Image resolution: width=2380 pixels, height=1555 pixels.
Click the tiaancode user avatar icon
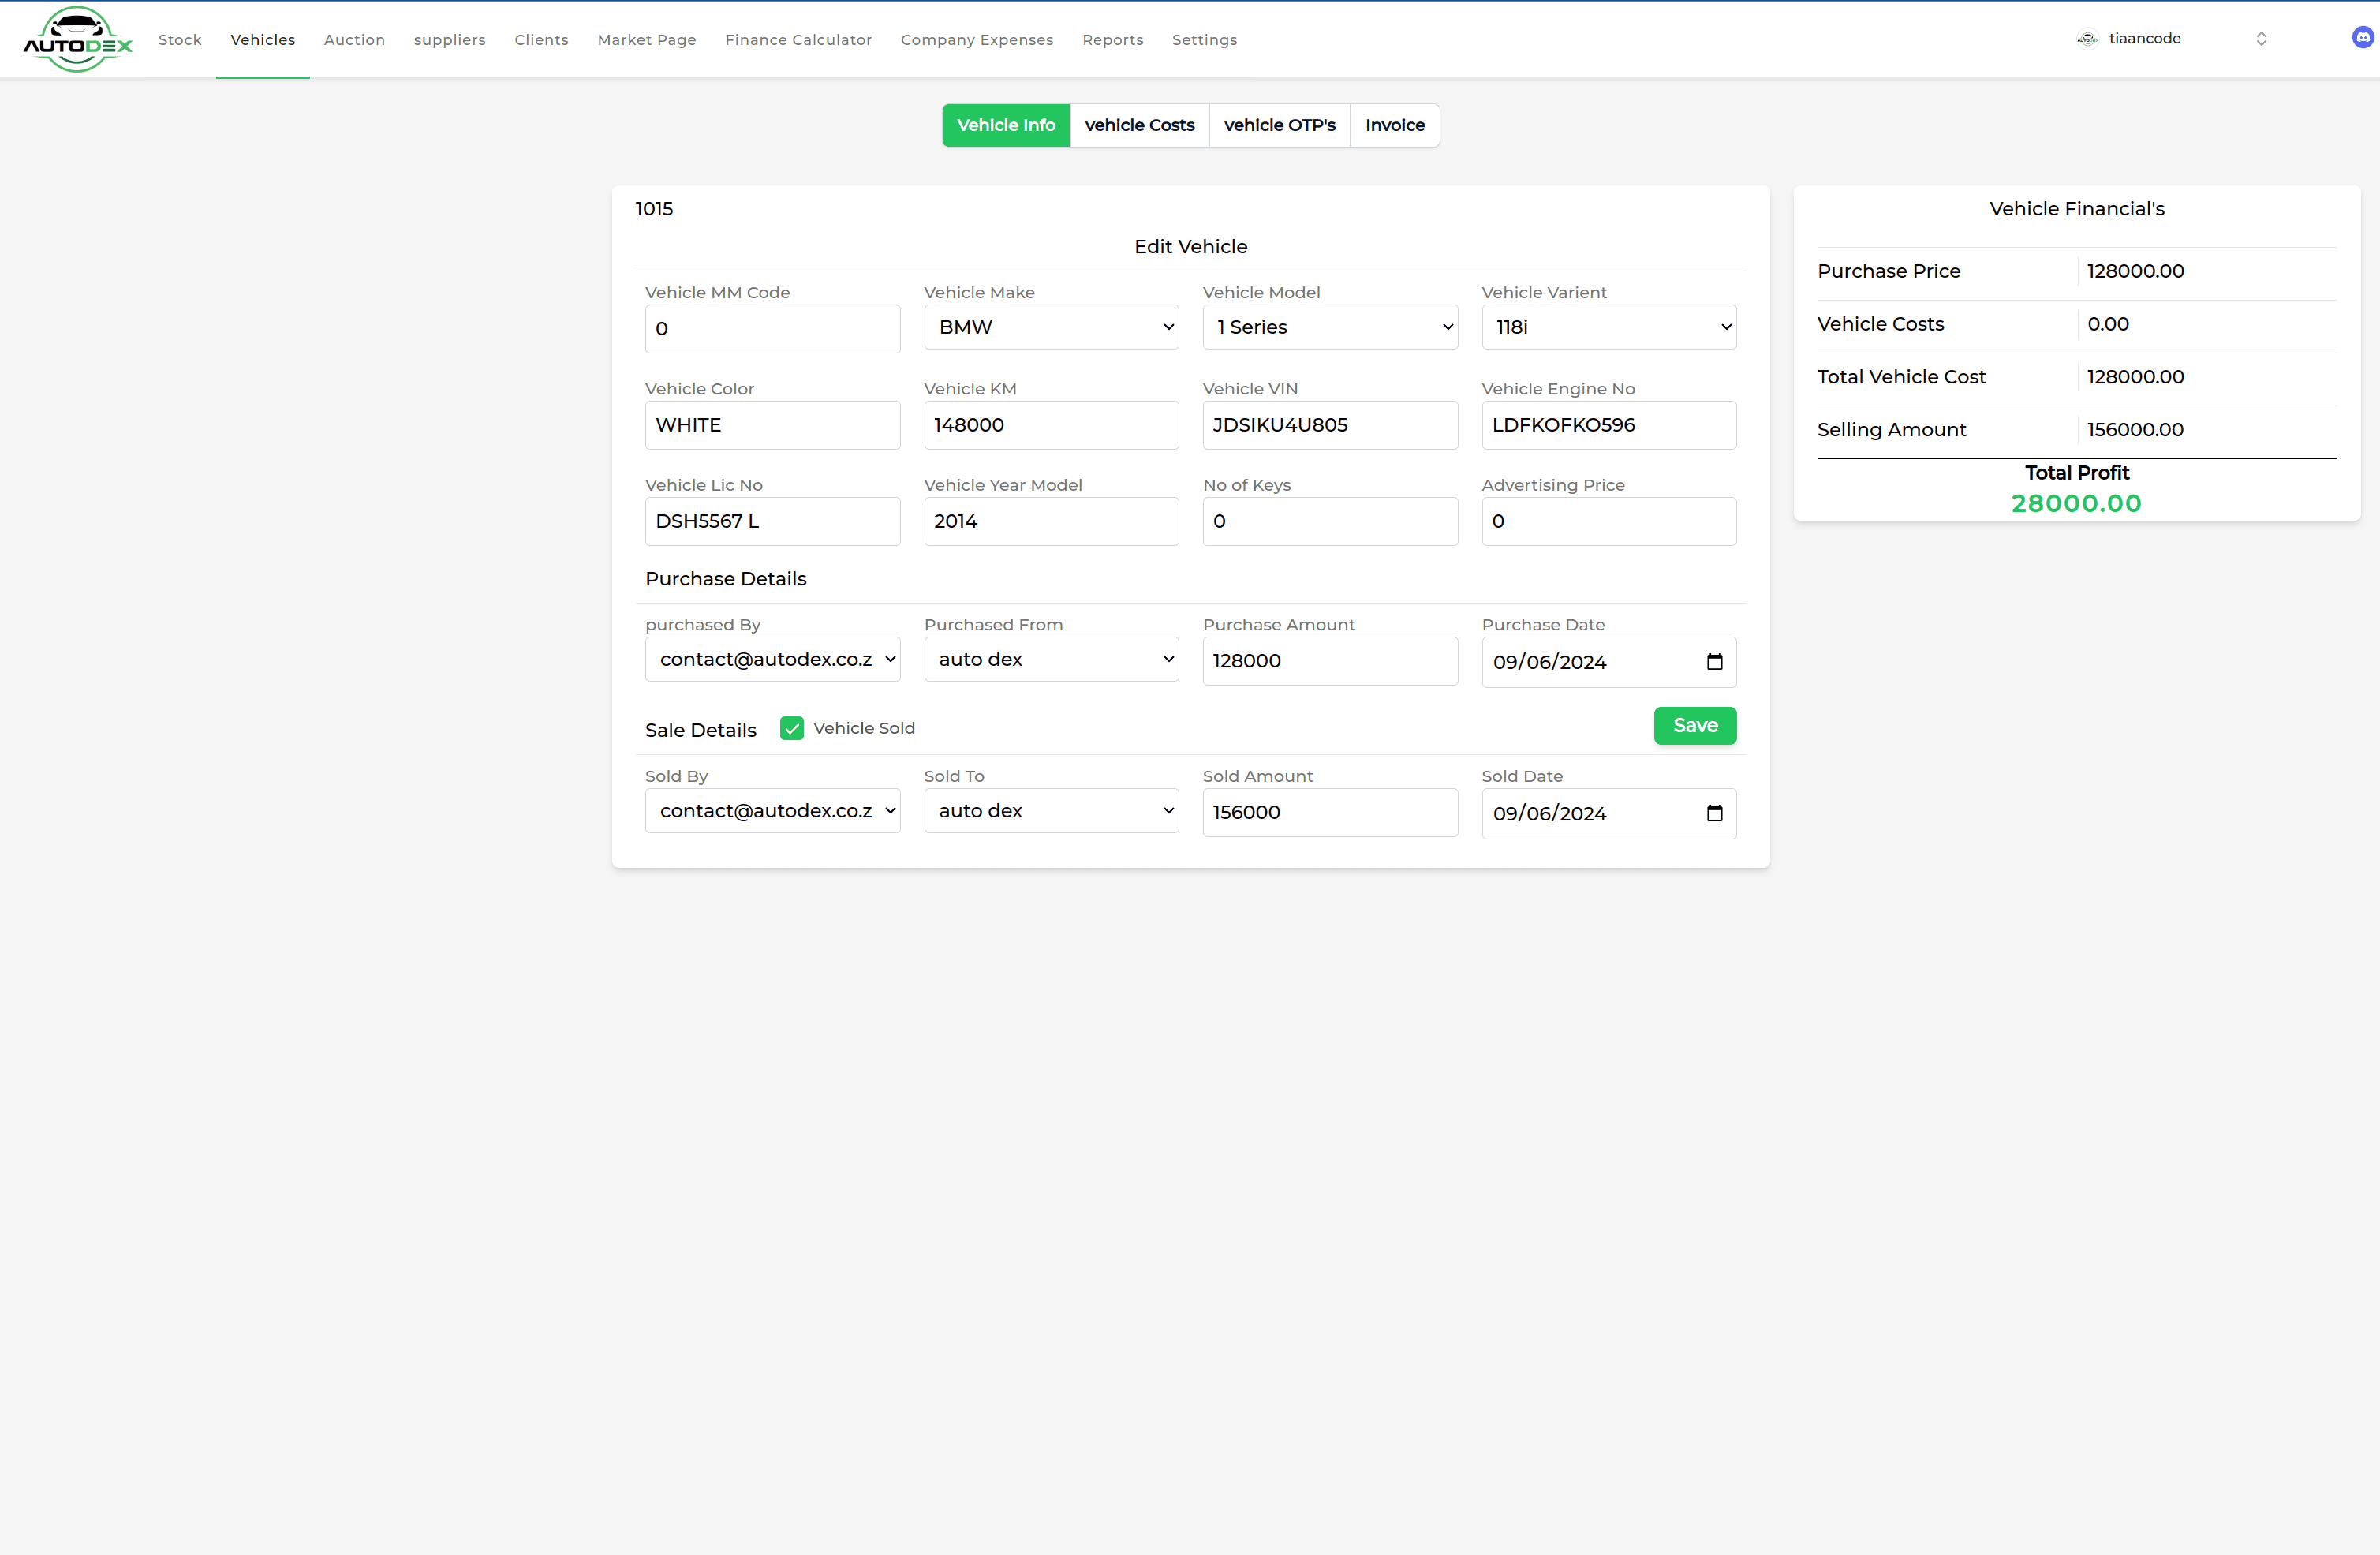click(2087, 39)
